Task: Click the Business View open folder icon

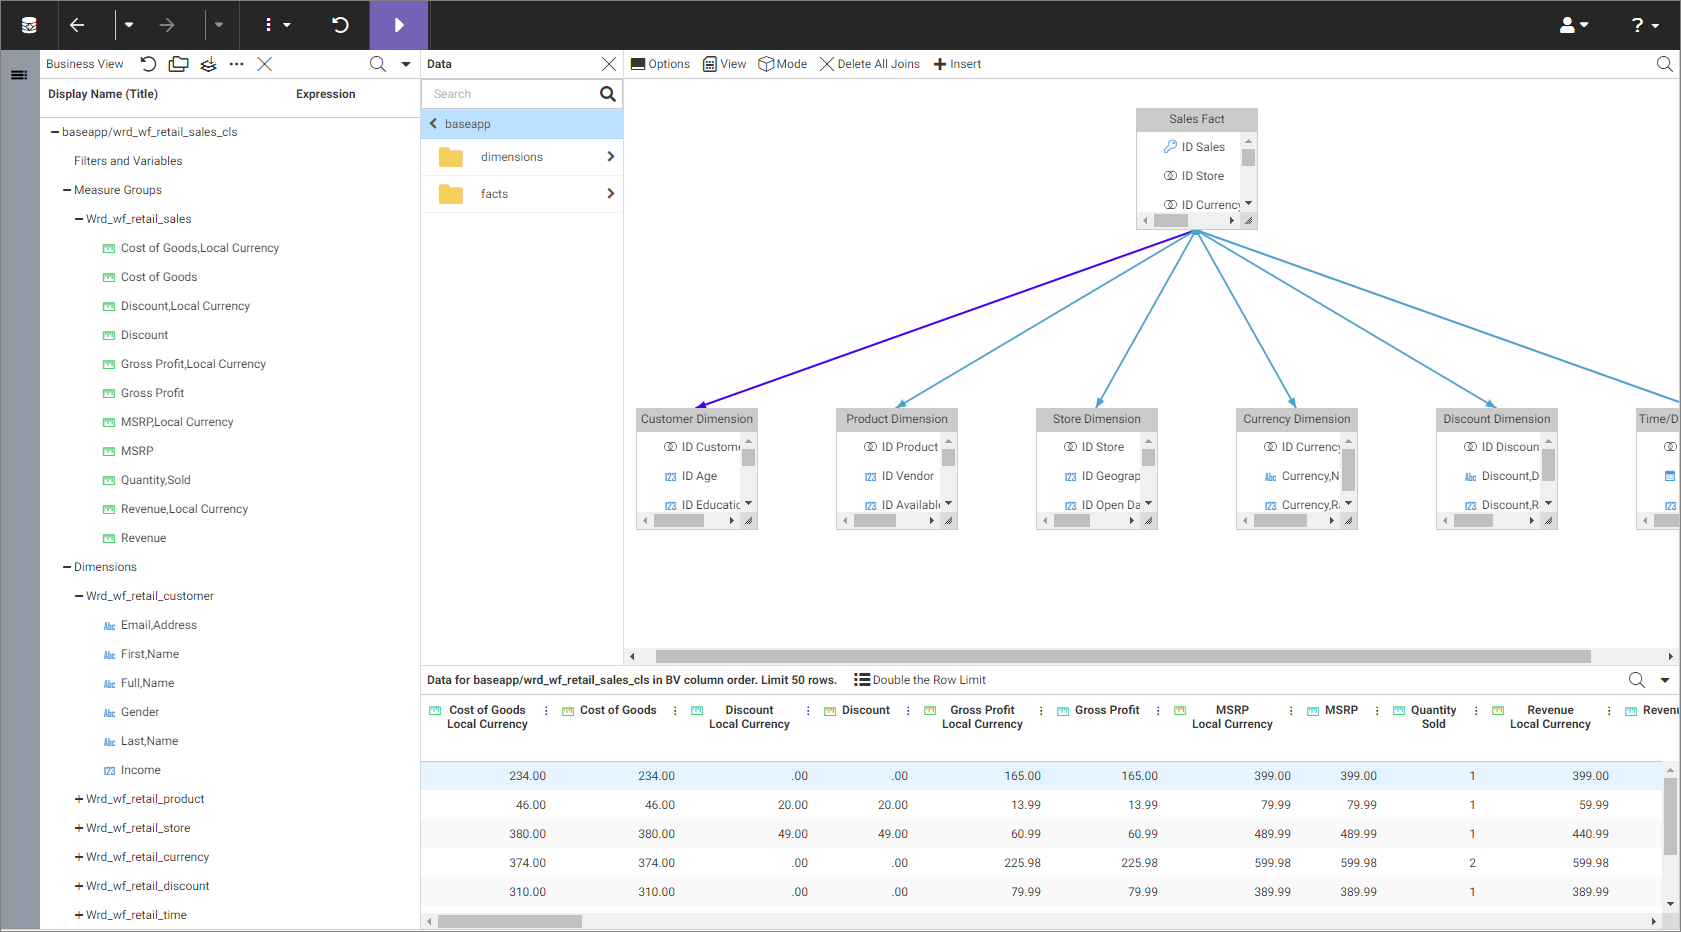Action: pyautogui.click(x=178, y=64)
